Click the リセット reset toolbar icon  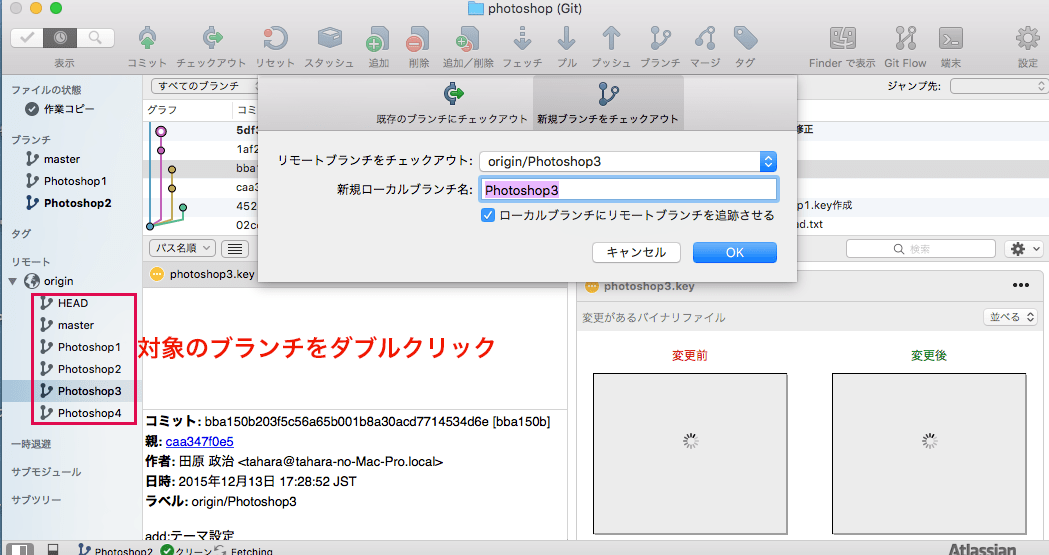(275, 39)
